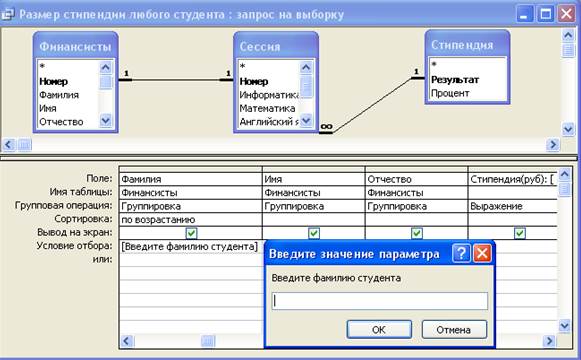Screen dimensions: 581x360
Task: Select the Отчество field in Финансисты table
Action: pyautogui.click(x=61, y=122)
